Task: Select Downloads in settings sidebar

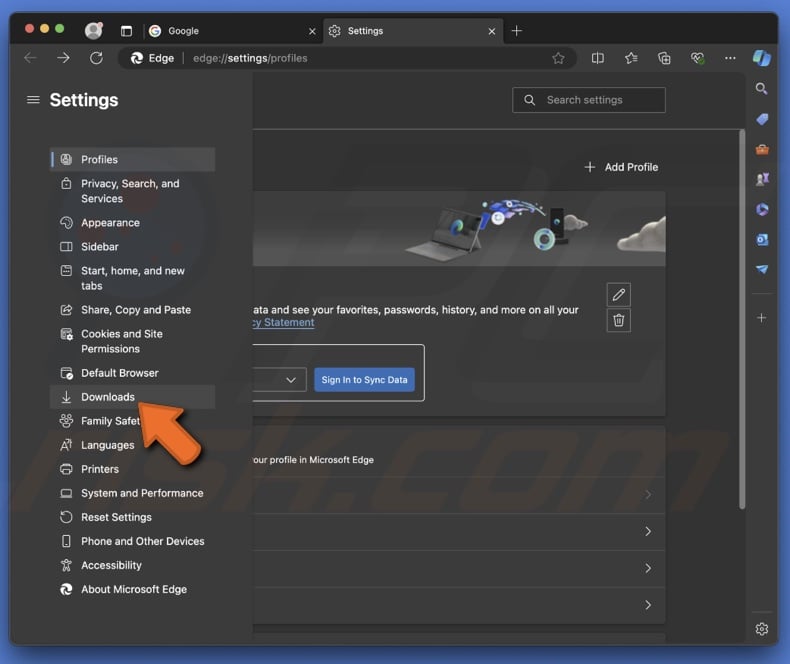Action: (108, 397)
